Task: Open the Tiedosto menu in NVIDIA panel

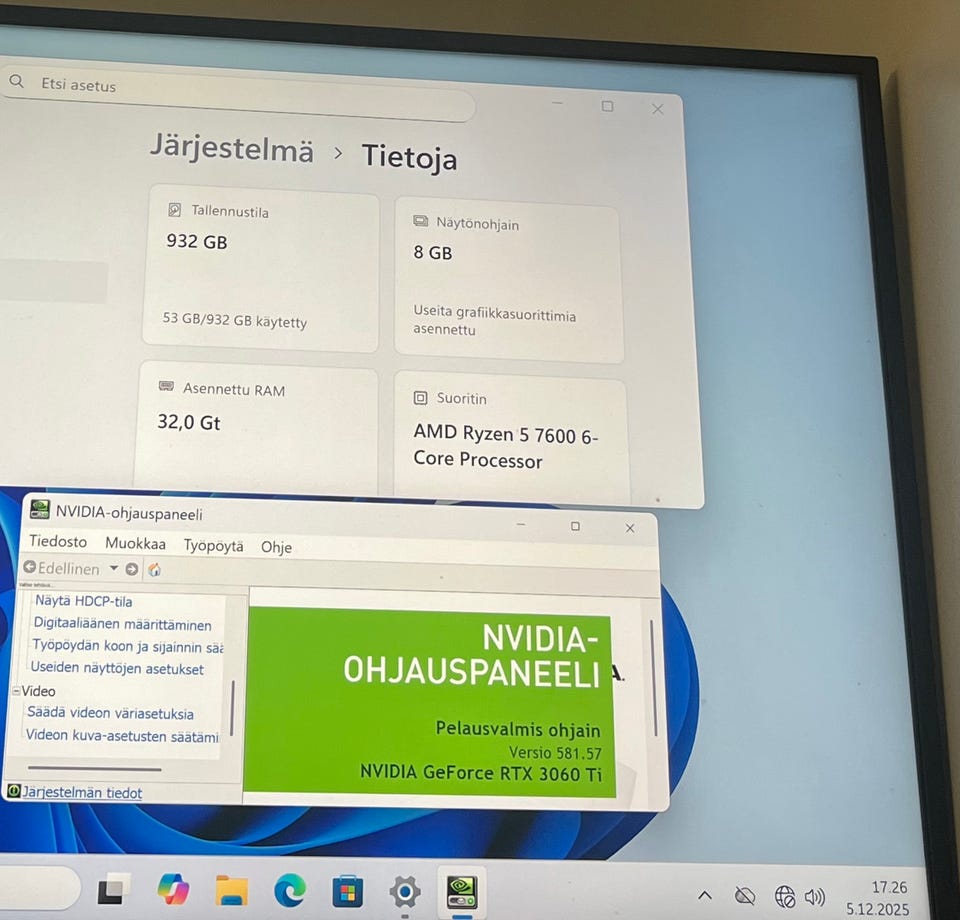Action: coord(58,542)
